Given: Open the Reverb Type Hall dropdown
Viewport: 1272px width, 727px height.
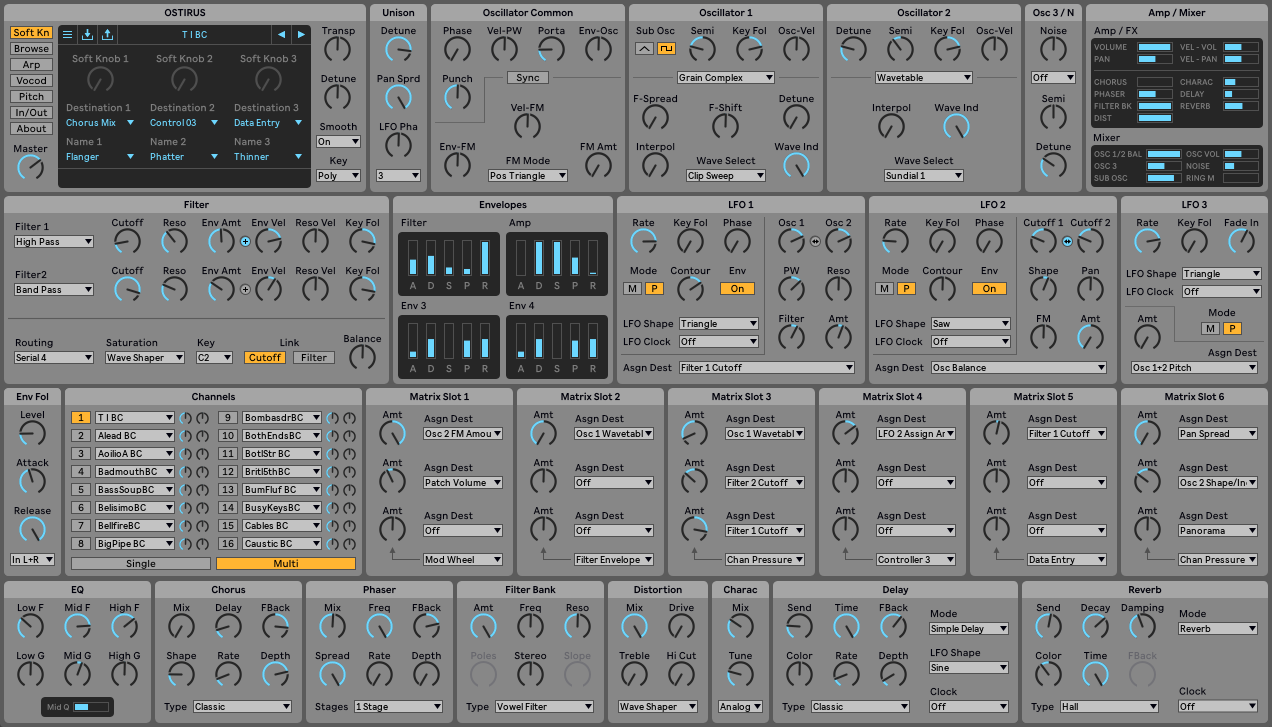Looking at the screenshot, I should click(1108, 706).
